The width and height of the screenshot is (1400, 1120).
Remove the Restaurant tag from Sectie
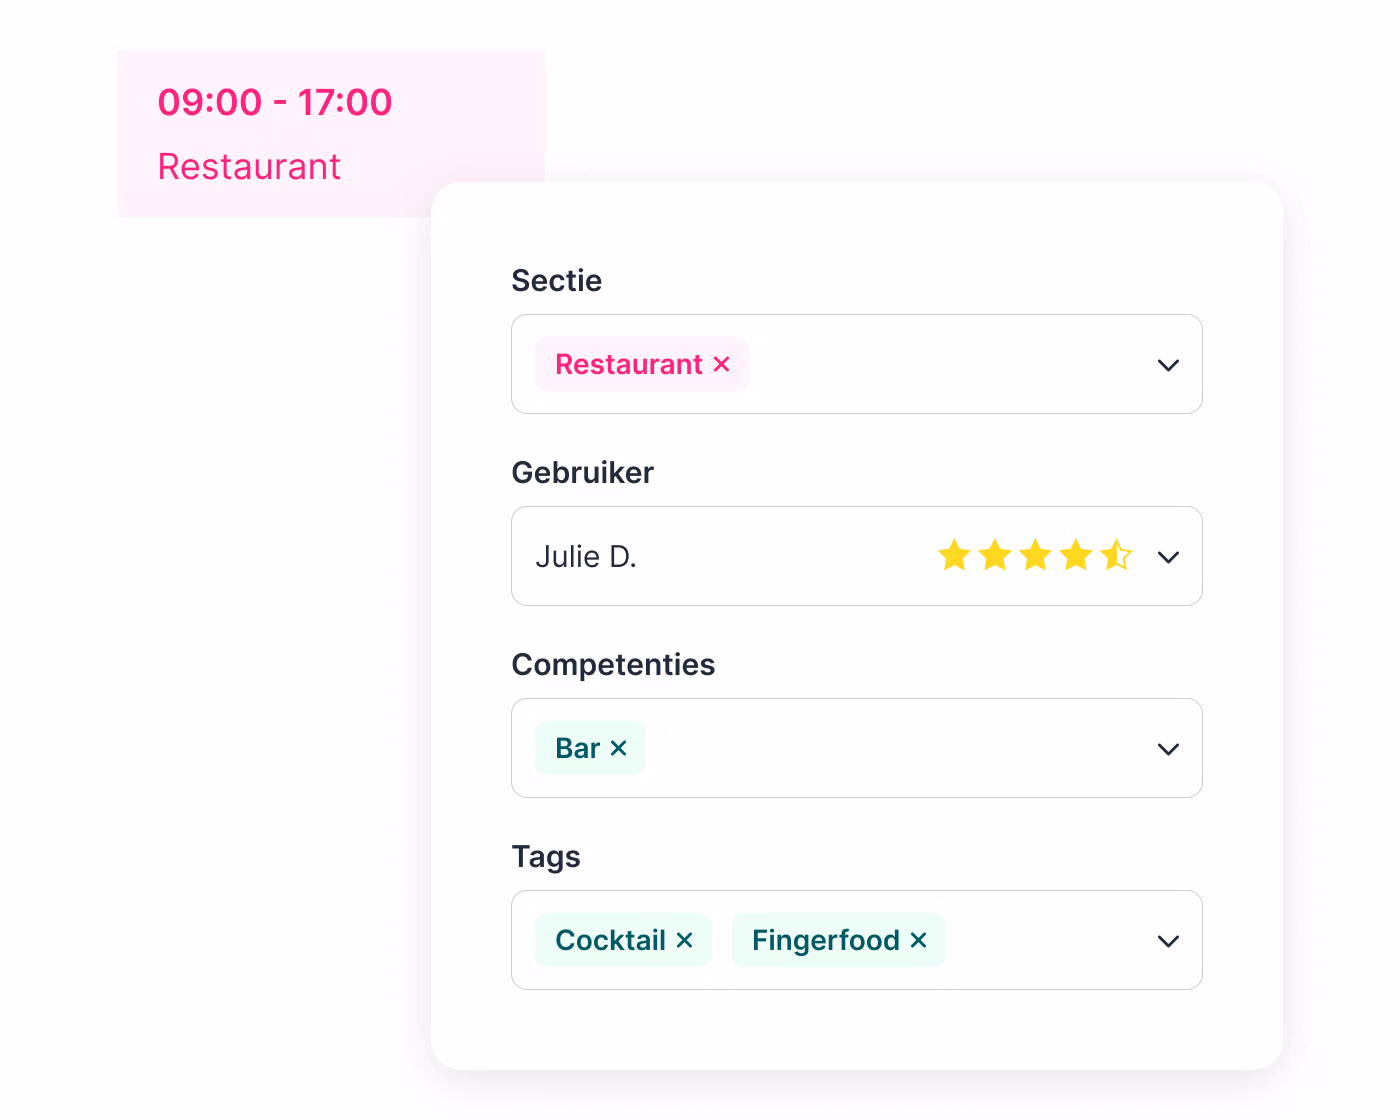722,364
